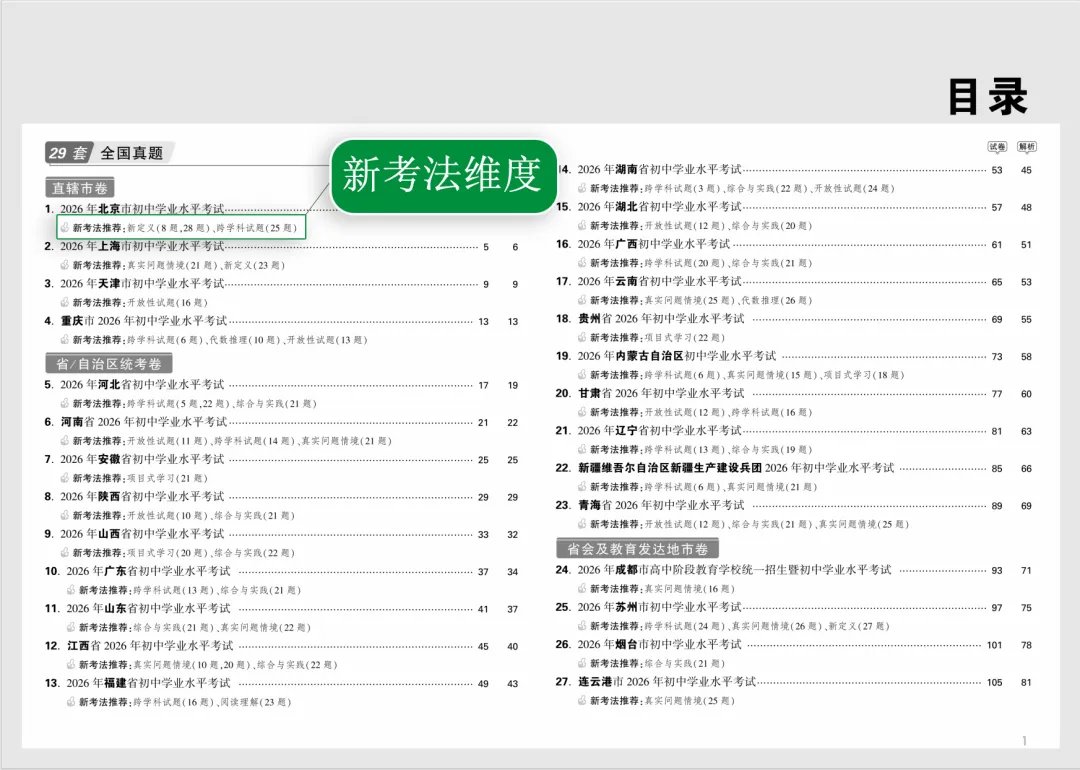Click the thumbs-up icon under 苏州市 entry
This screenshot has width=1080, height=770.
coord(582,625)
